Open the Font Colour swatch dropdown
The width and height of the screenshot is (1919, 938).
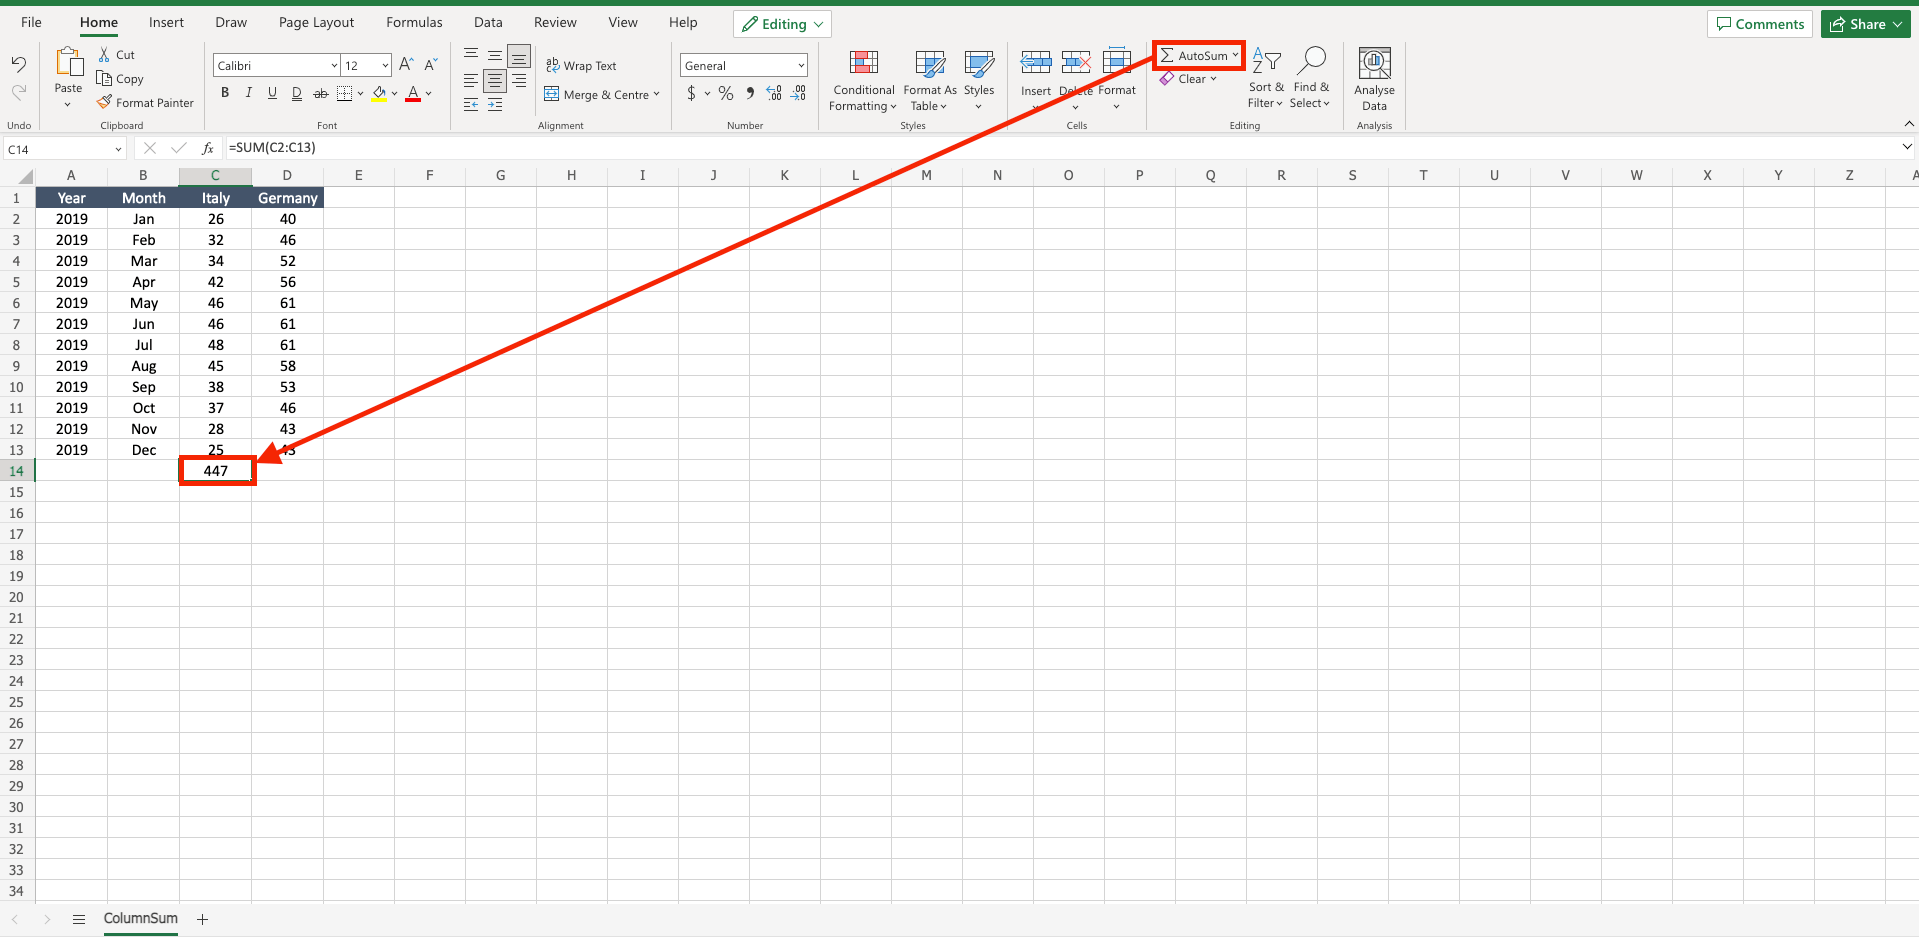(428, 93)
